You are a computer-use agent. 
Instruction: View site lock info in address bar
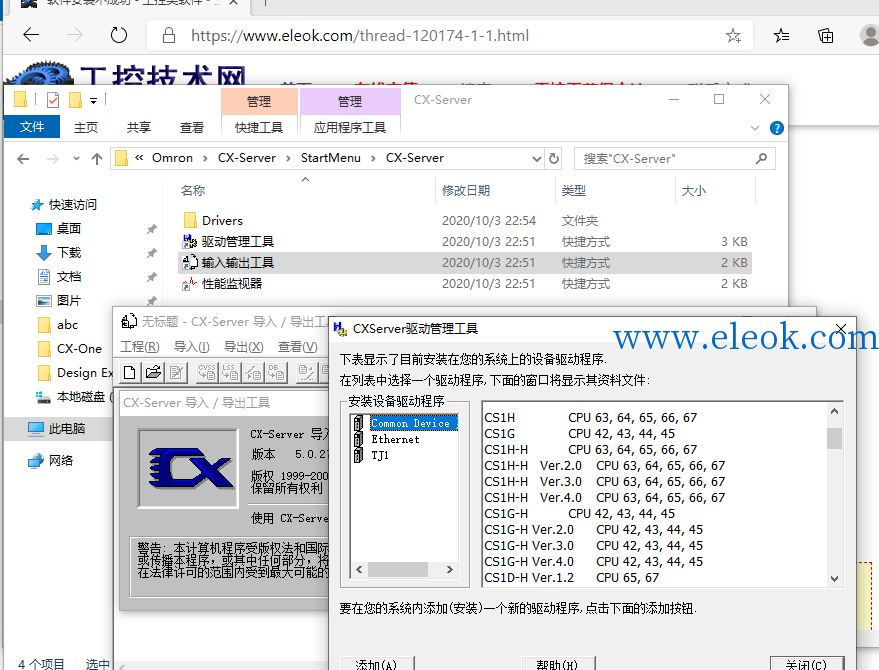pyautogui.click(x=168, y=36)
